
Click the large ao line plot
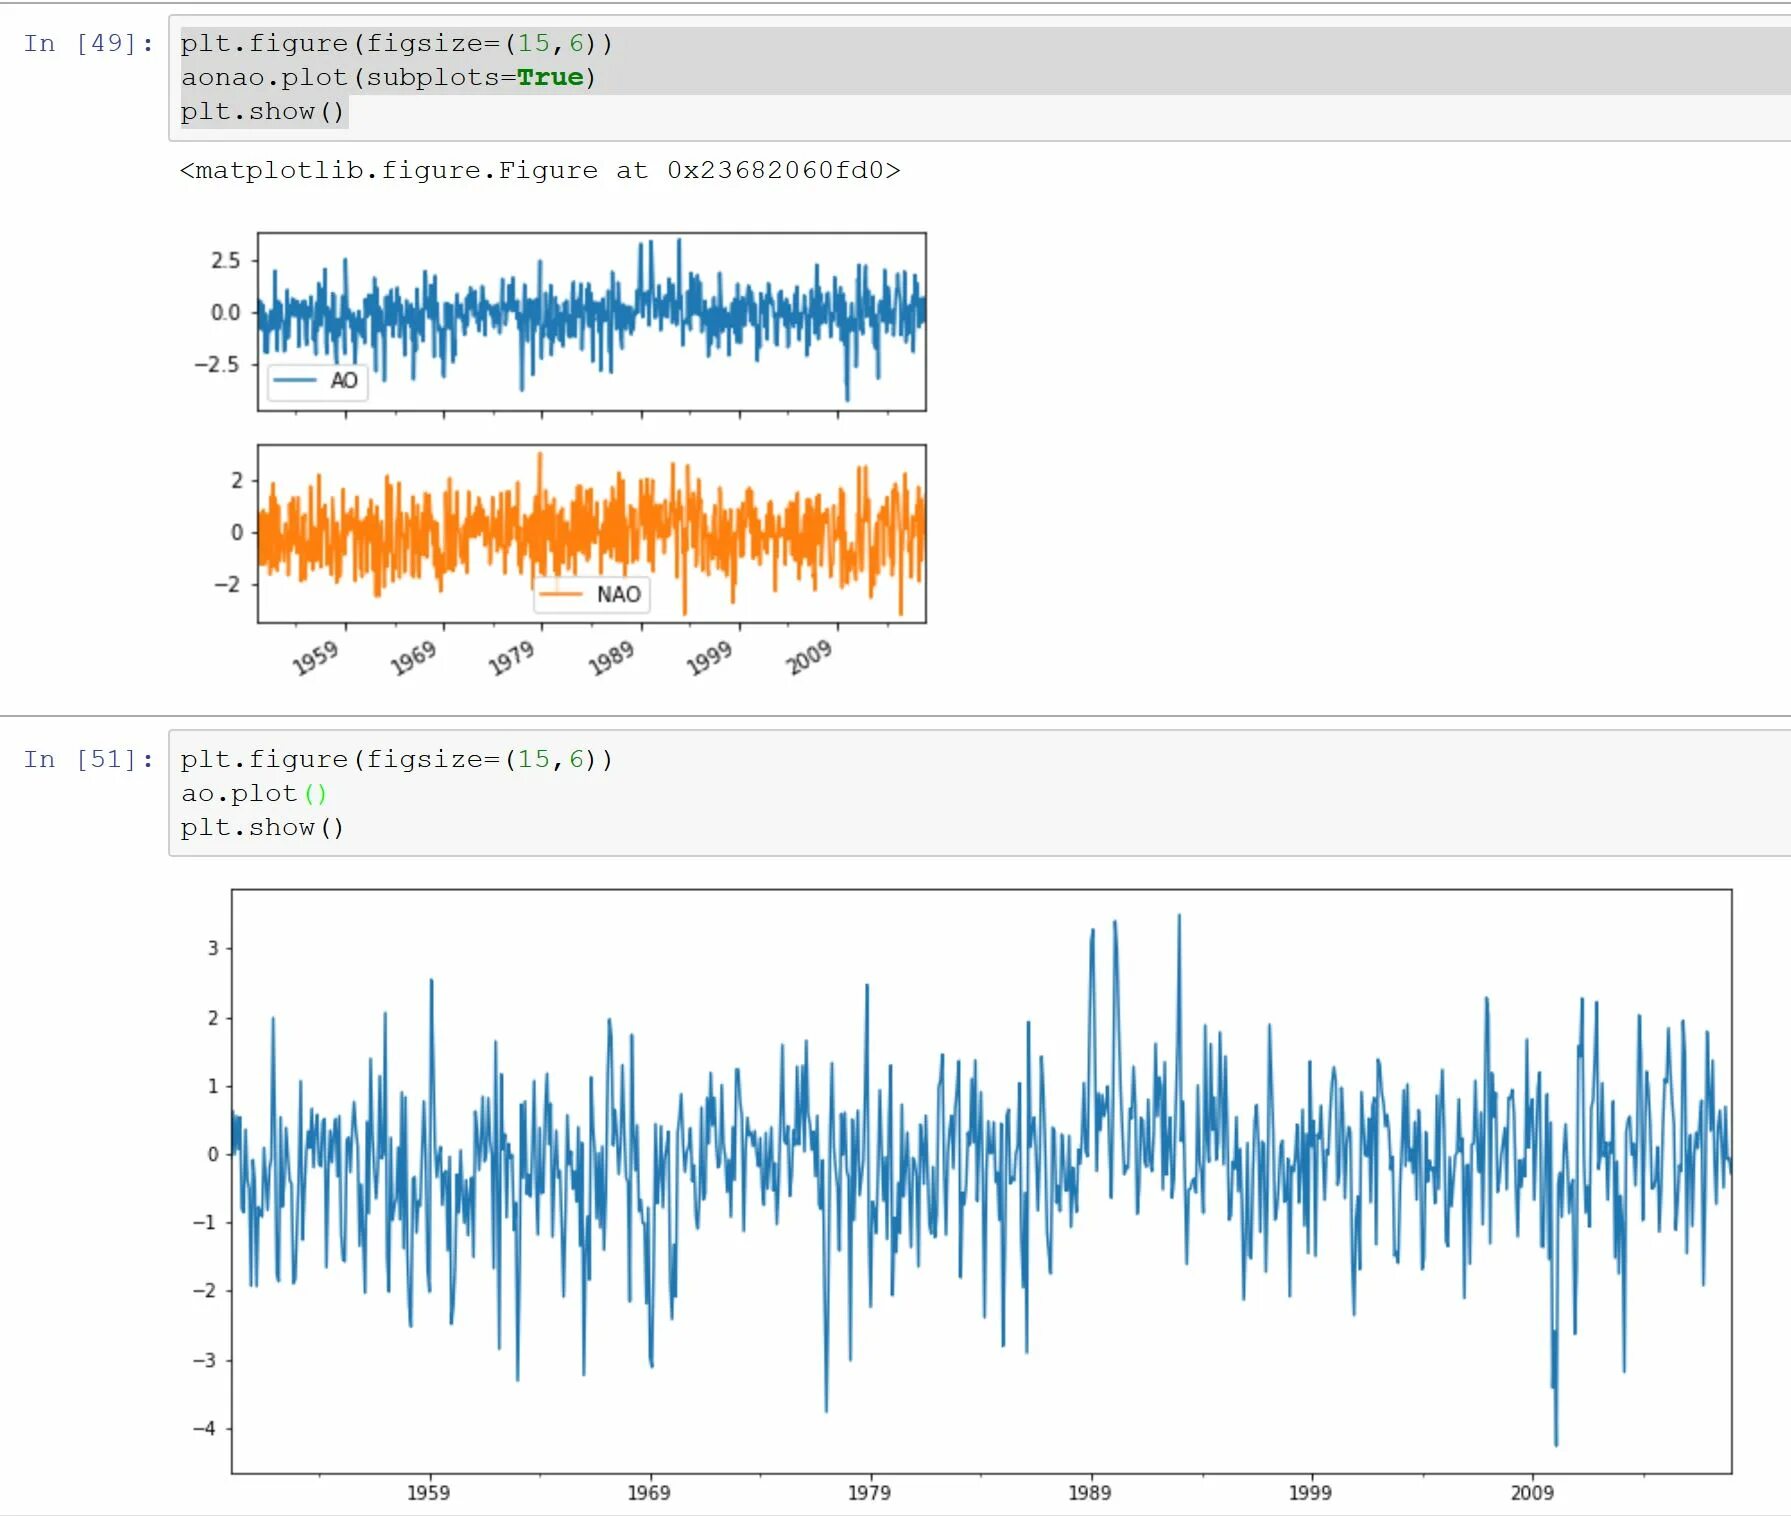[x=982, y=1181]
